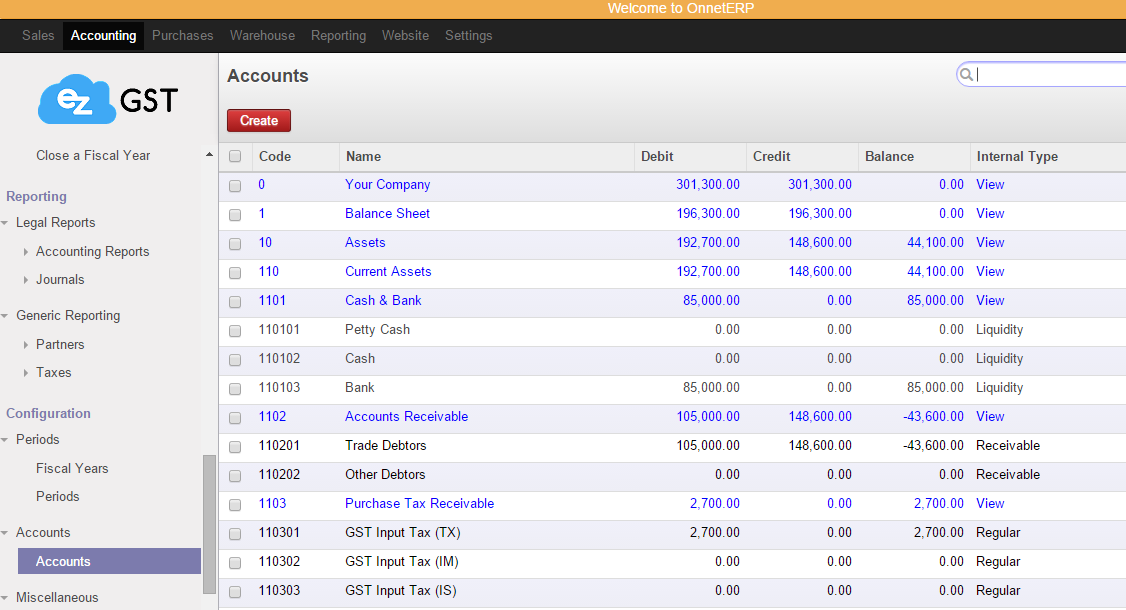This screenshot has height=610, width=1126.
Task: Open the Settings menu
Action: click(468, 35)
